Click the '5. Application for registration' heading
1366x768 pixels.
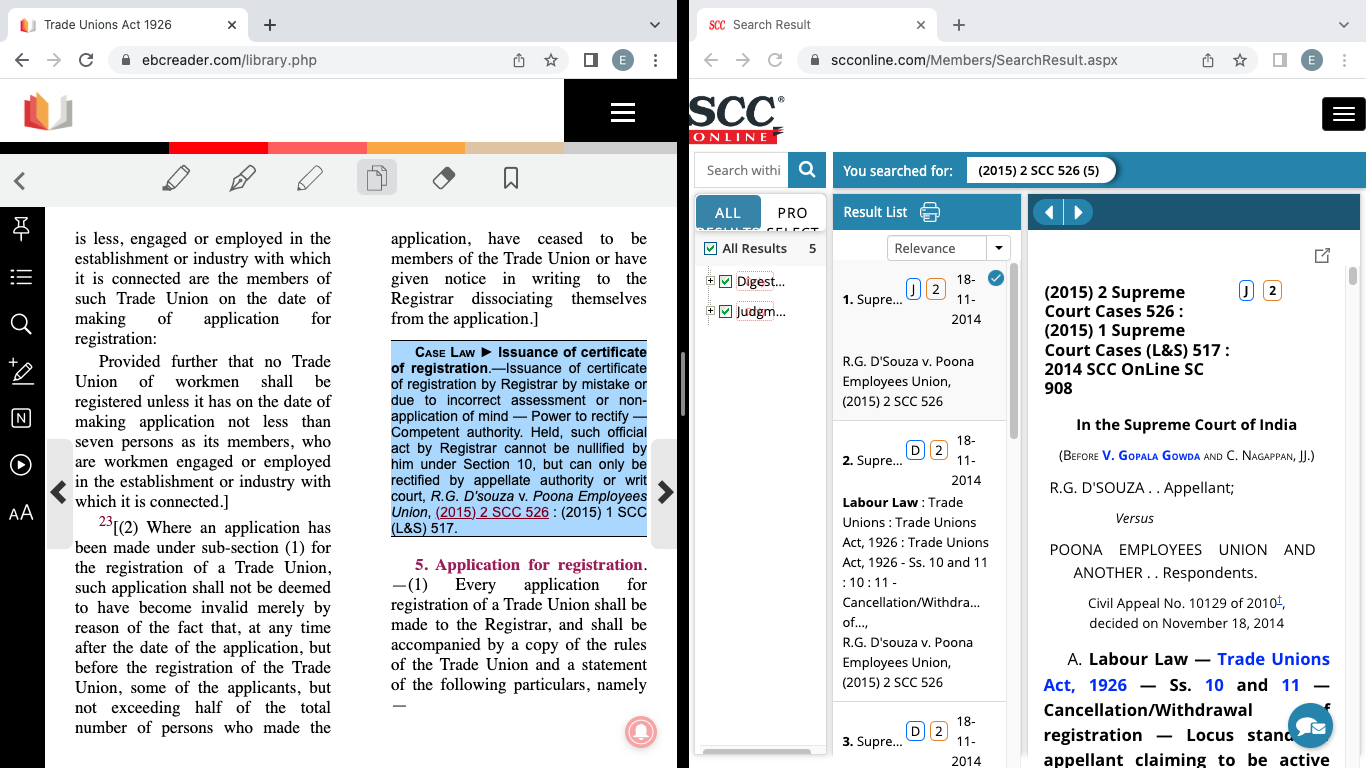(530, 565)
